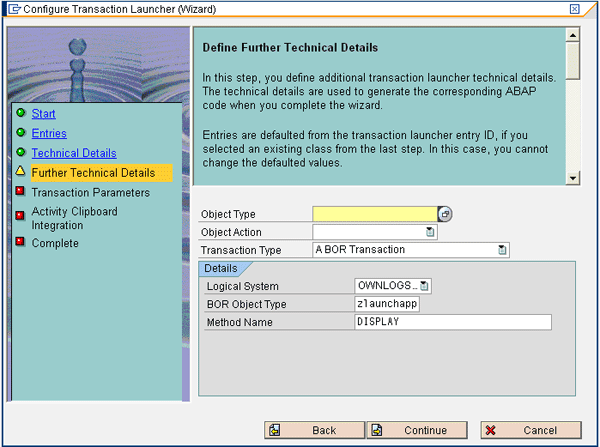Click the Continue button
This screenshot has width=600, height=447.
(x=417, y=430)
